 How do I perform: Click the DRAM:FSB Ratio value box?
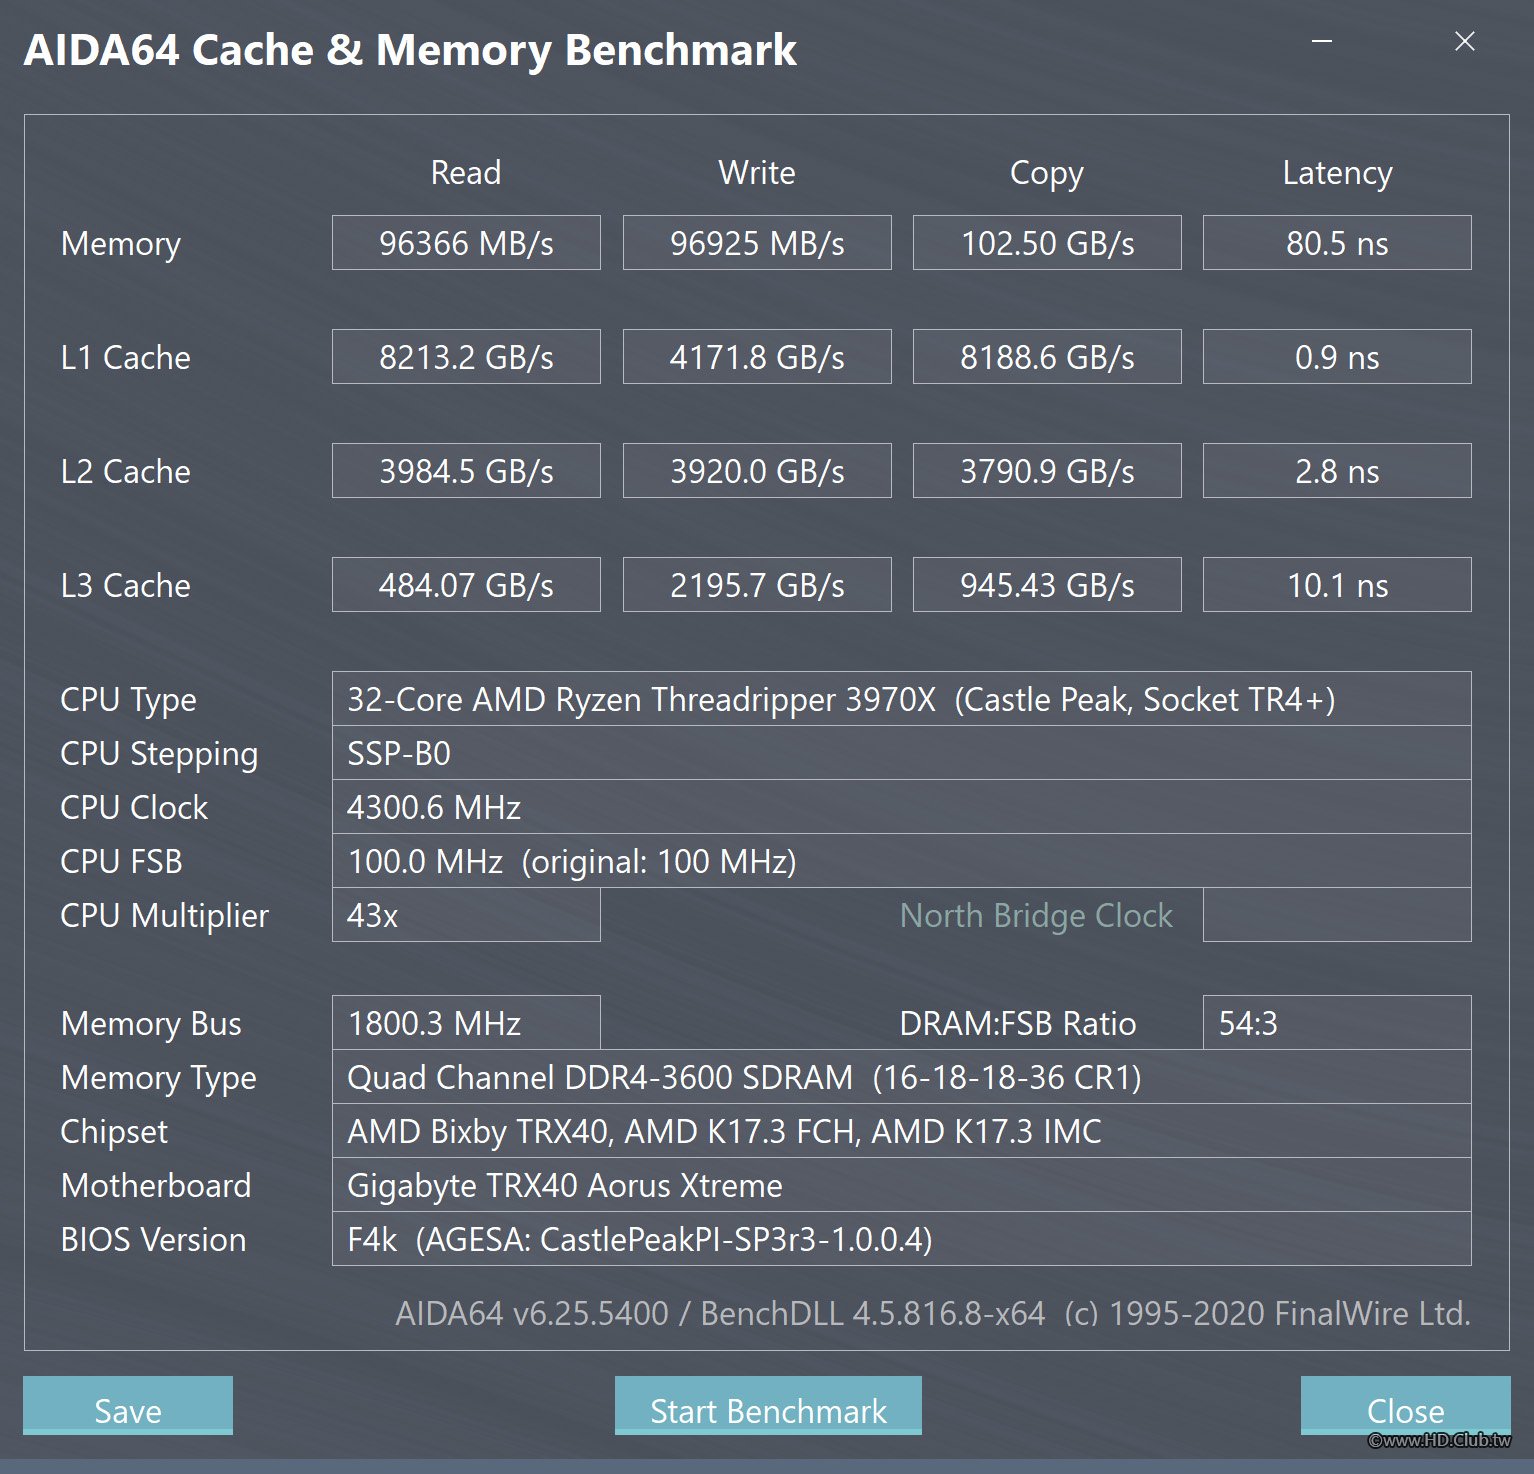(x=1337, y=1023)
